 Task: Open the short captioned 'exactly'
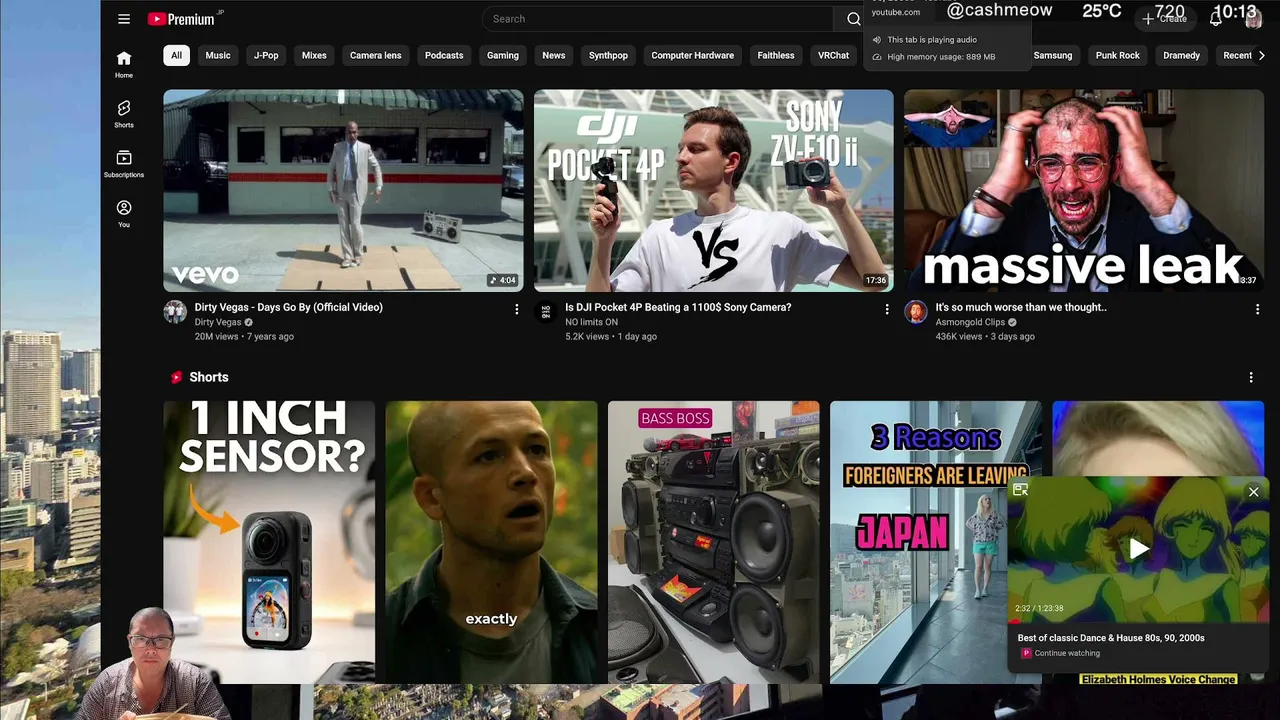point(492,542)
